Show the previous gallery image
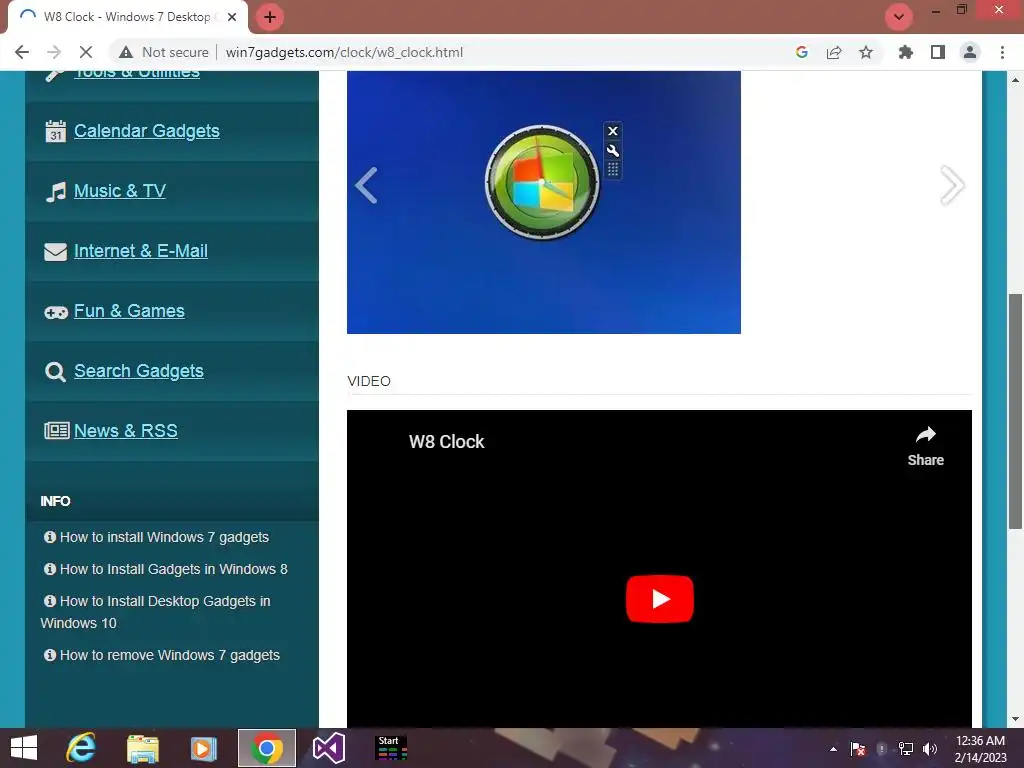Viewport: 1024px width, 768px height. pyautogui.click(x=366, y=185)
